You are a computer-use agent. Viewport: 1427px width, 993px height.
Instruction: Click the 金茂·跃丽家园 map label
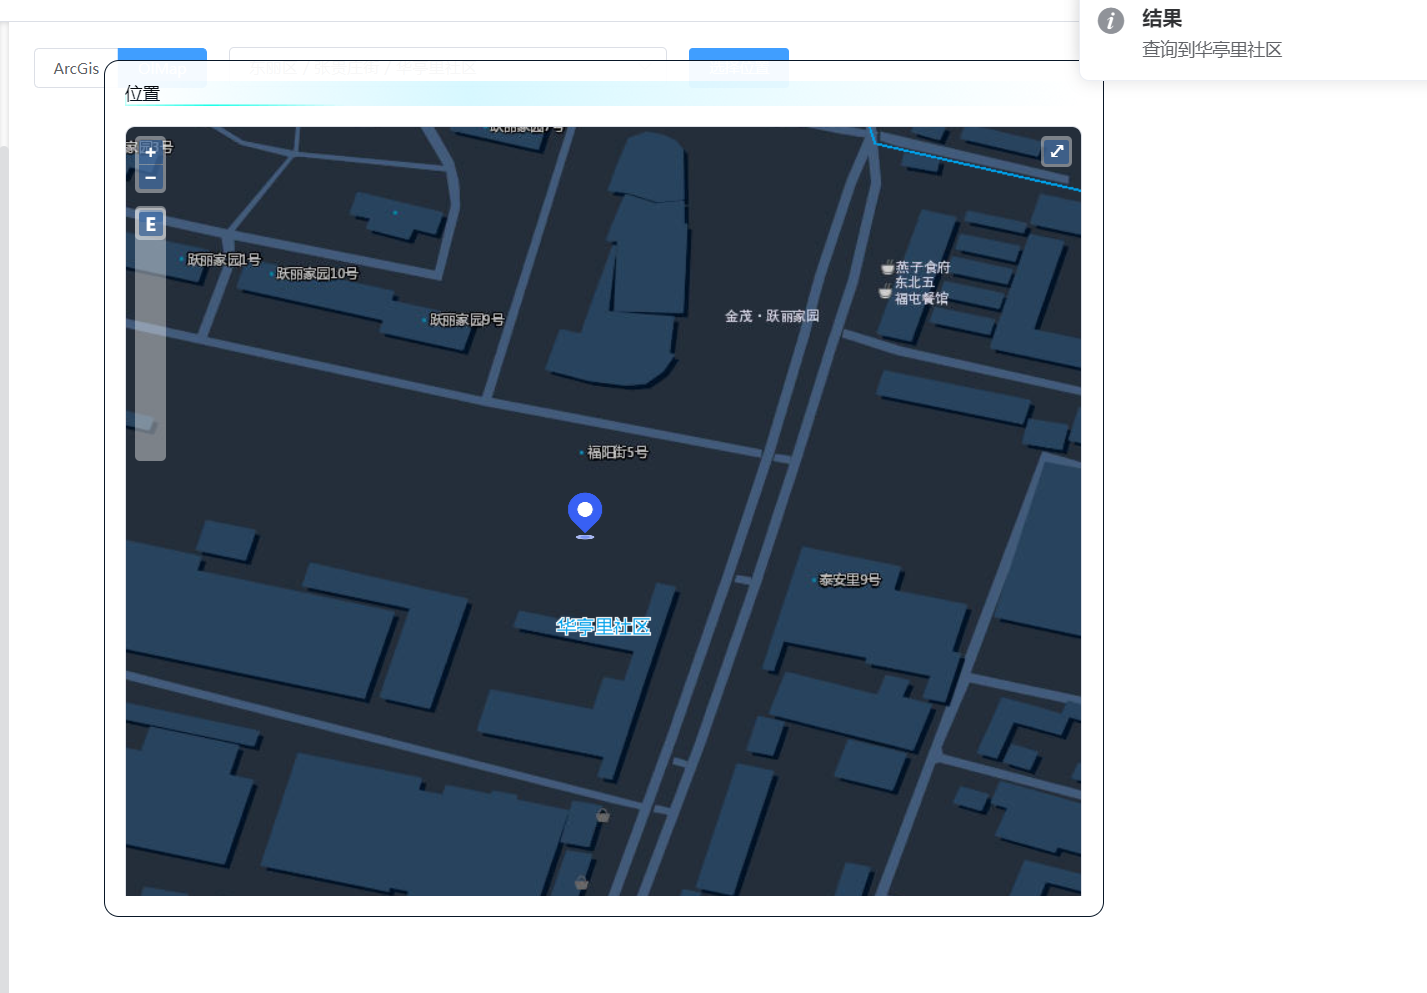click(772, 316)
